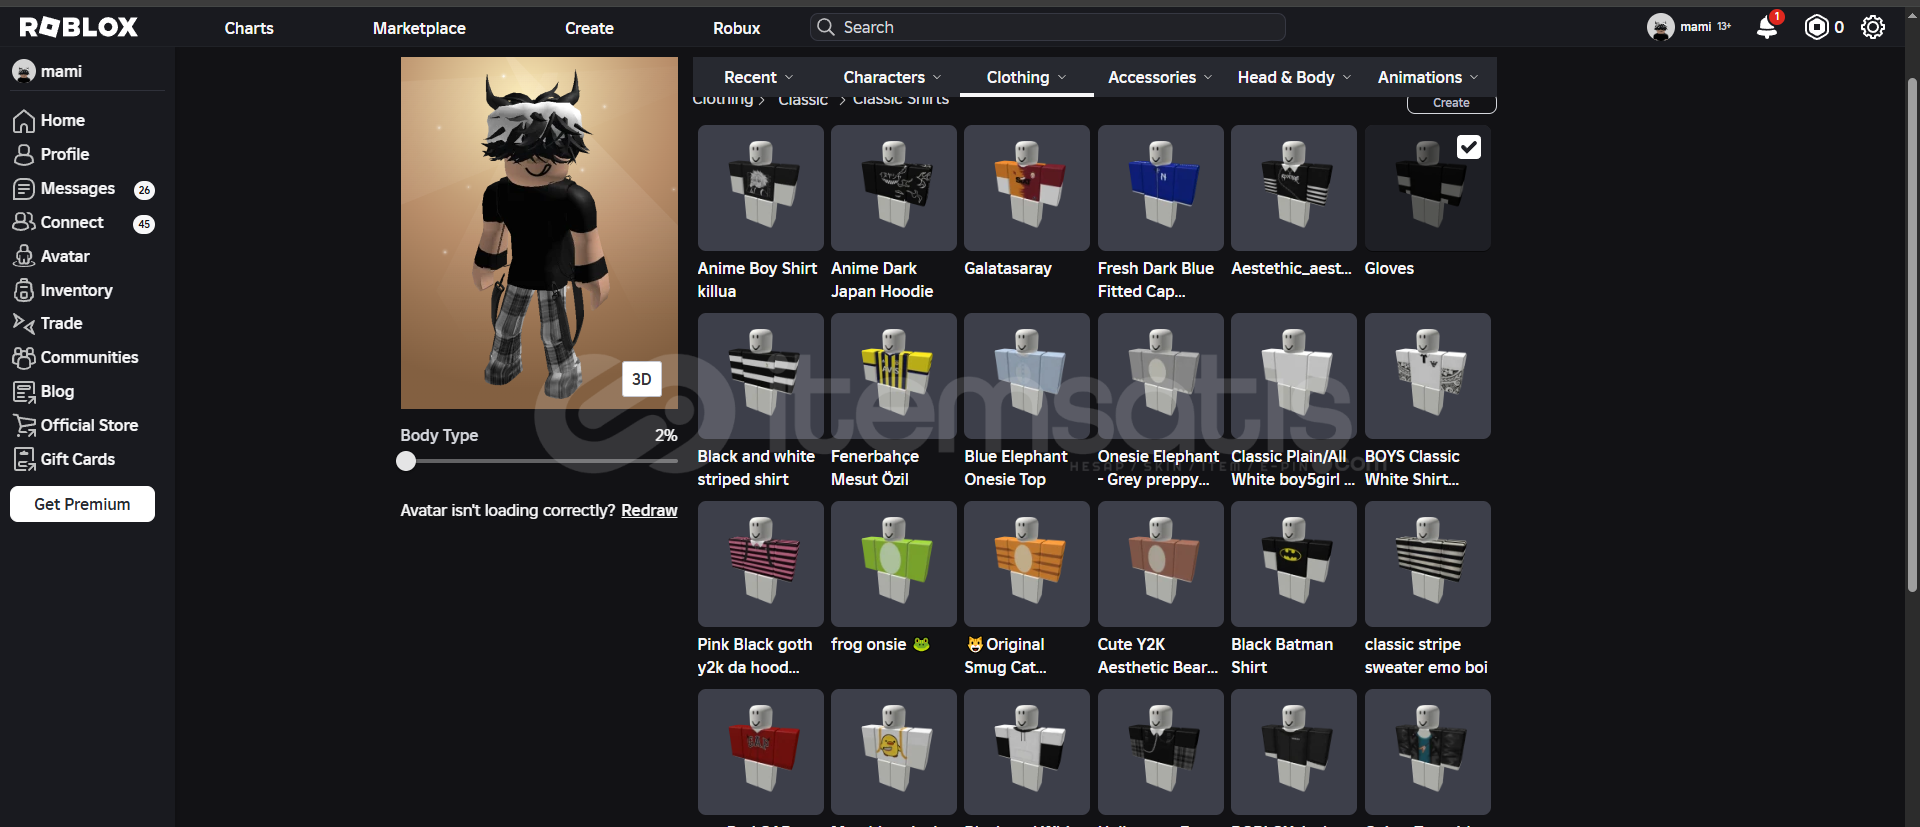This screenshot has height=827, width=1920.
Task: Expand the Clothing dropdown
Action: tap(1027, 77)
